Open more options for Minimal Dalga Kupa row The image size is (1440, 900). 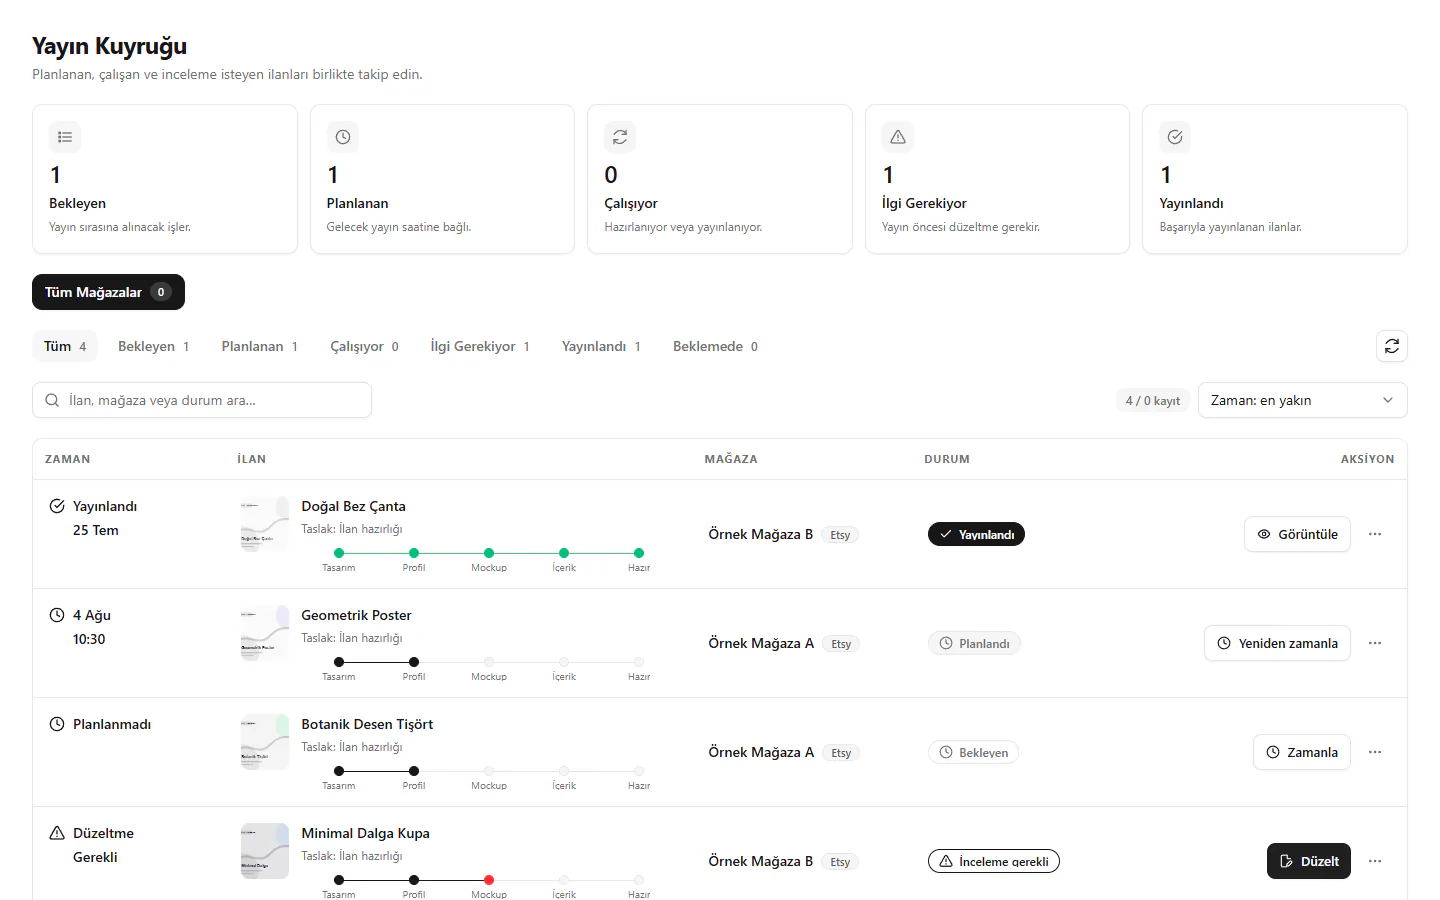[x=1375, y=861]
